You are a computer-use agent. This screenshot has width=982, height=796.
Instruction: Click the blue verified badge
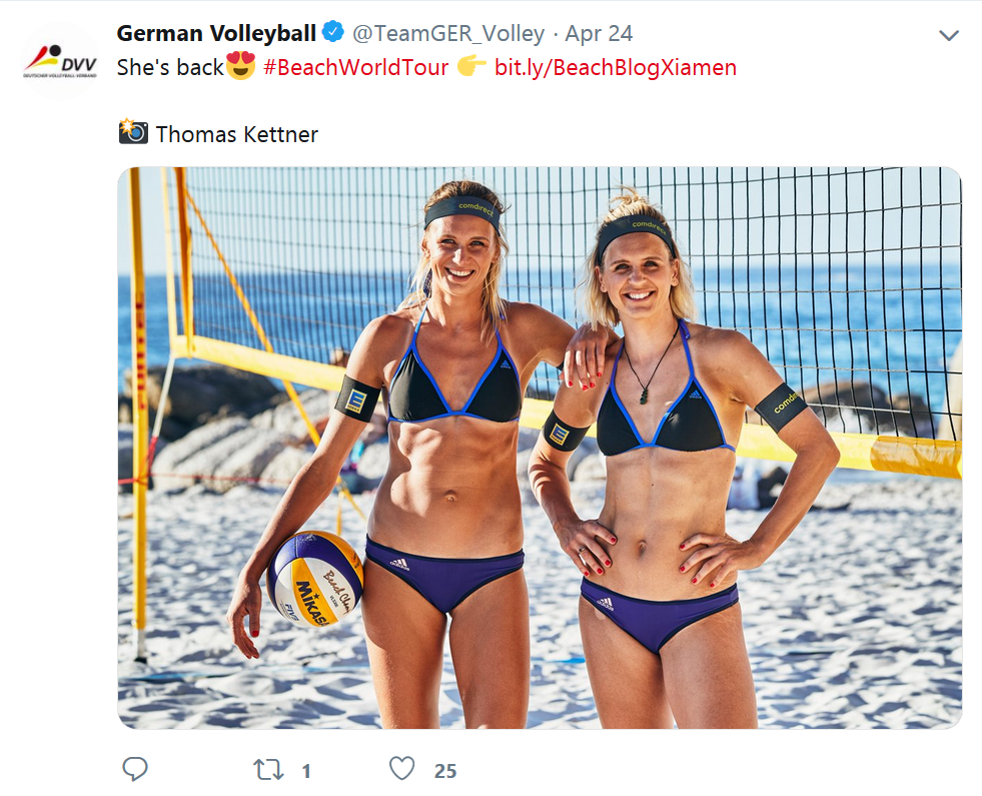point(333,31)
